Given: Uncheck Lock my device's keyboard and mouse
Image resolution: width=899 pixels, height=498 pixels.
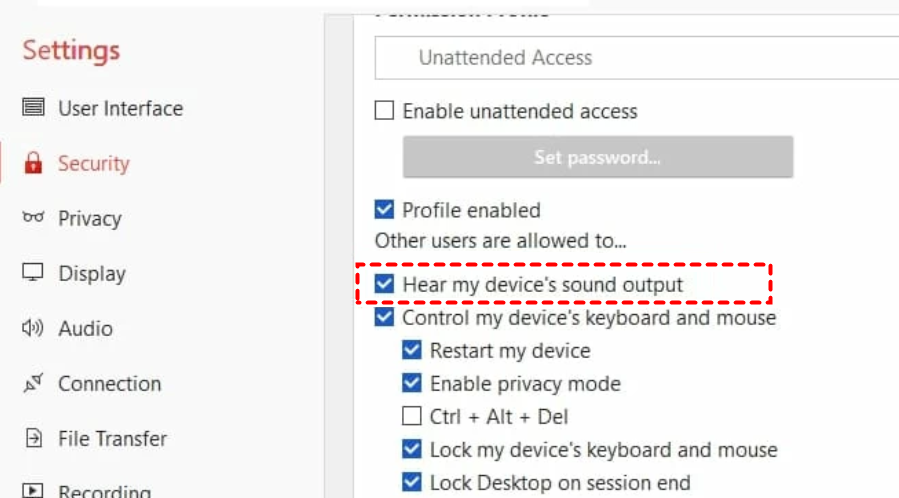Looking at the screenshot, I should click(x=412, y=450).
